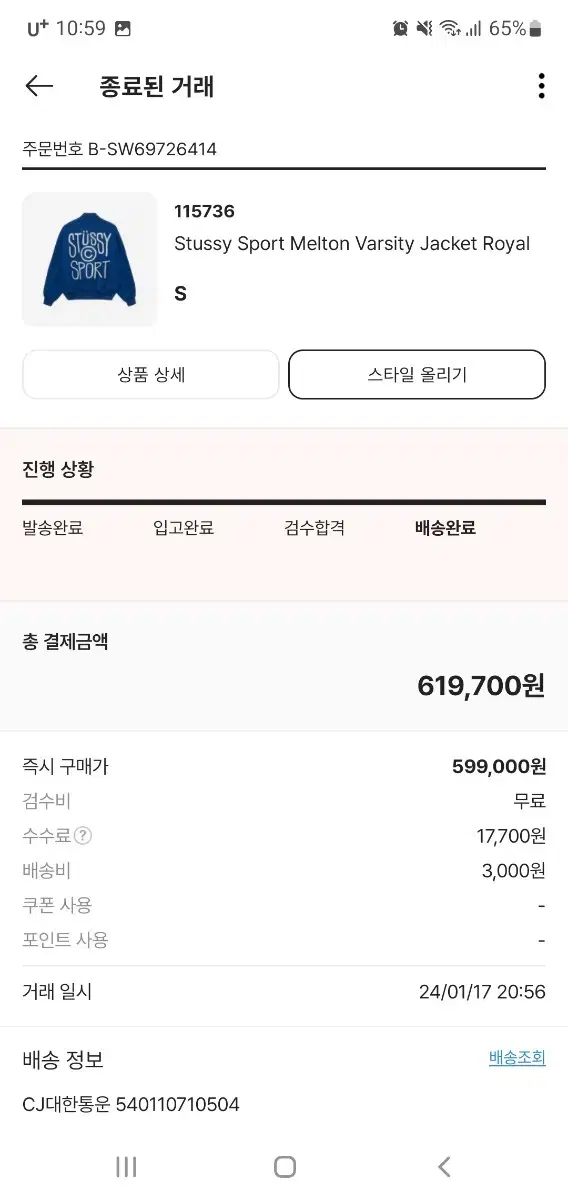Open the Stussy jacket product thumbnail

click(90, 259)
